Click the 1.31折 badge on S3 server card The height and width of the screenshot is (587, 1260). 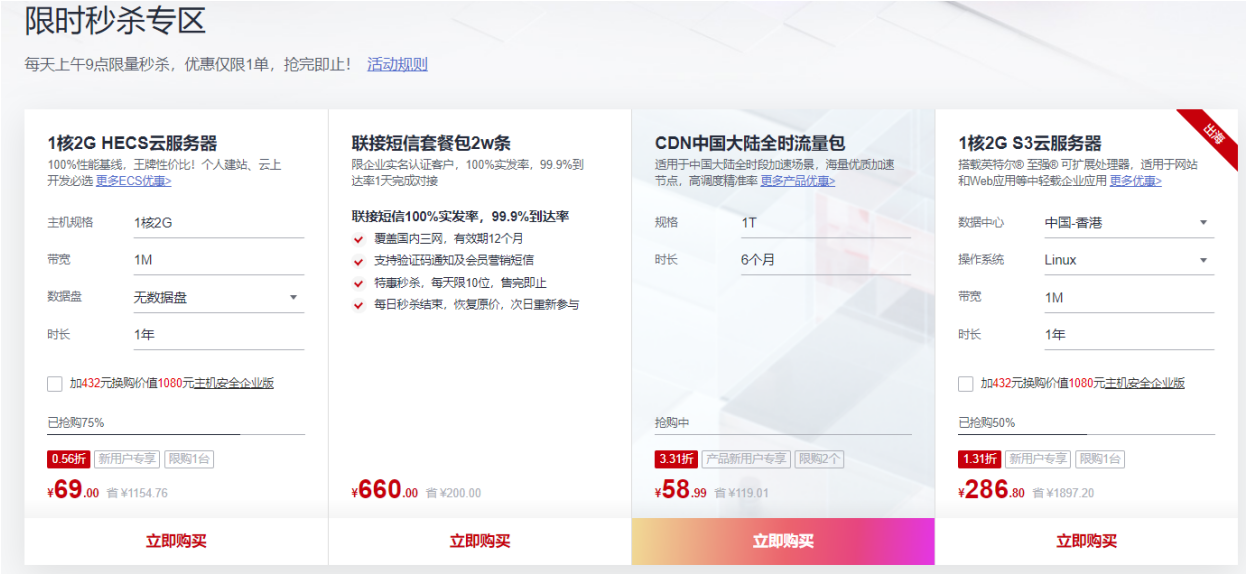(978, 460)
